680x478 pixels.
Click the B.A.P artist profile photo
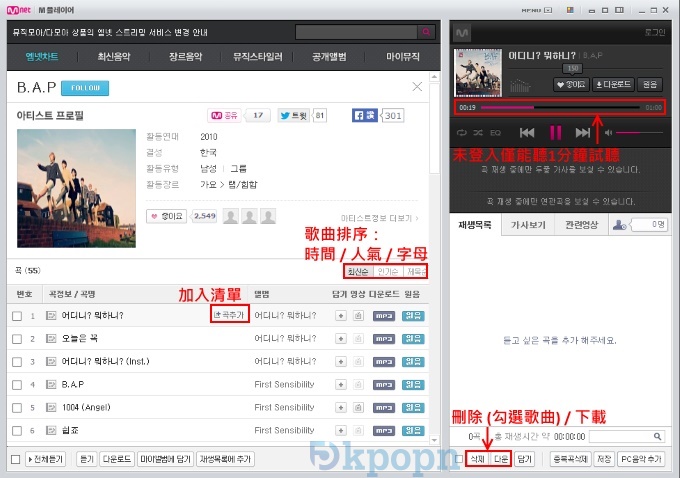point(76,188)
